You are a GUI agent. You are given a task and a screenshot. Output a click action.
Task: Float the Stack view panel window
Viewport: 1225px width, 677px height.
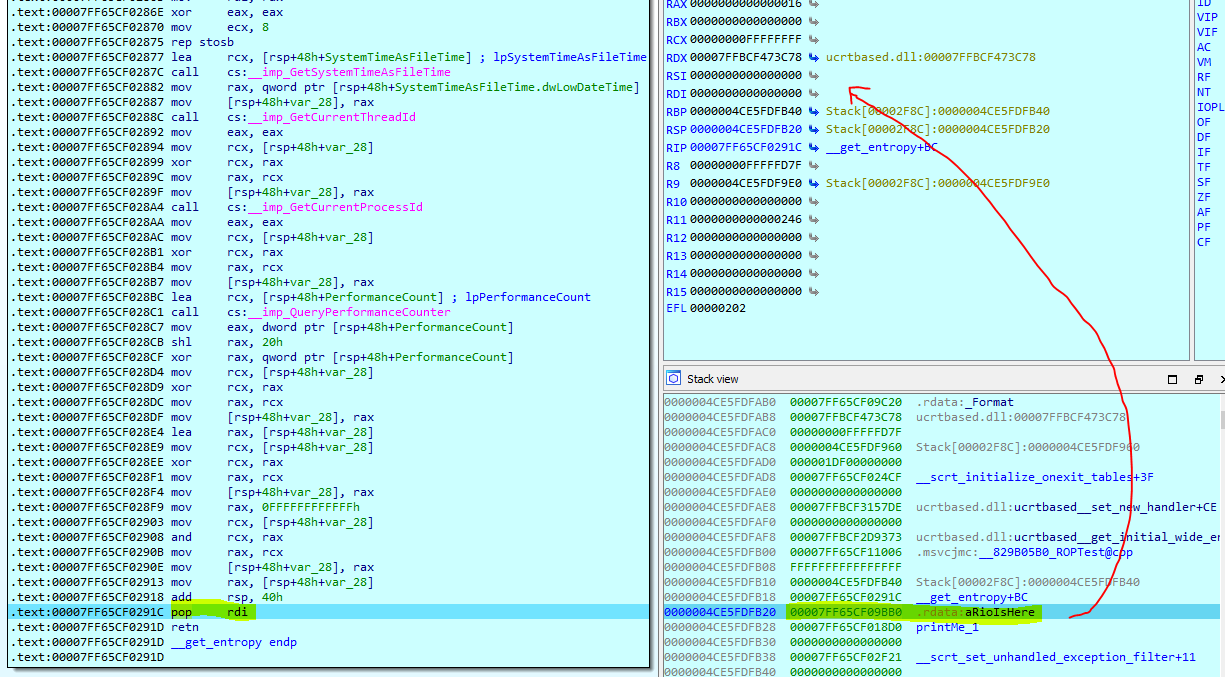pyautogui.click(x=1198, y=380)
